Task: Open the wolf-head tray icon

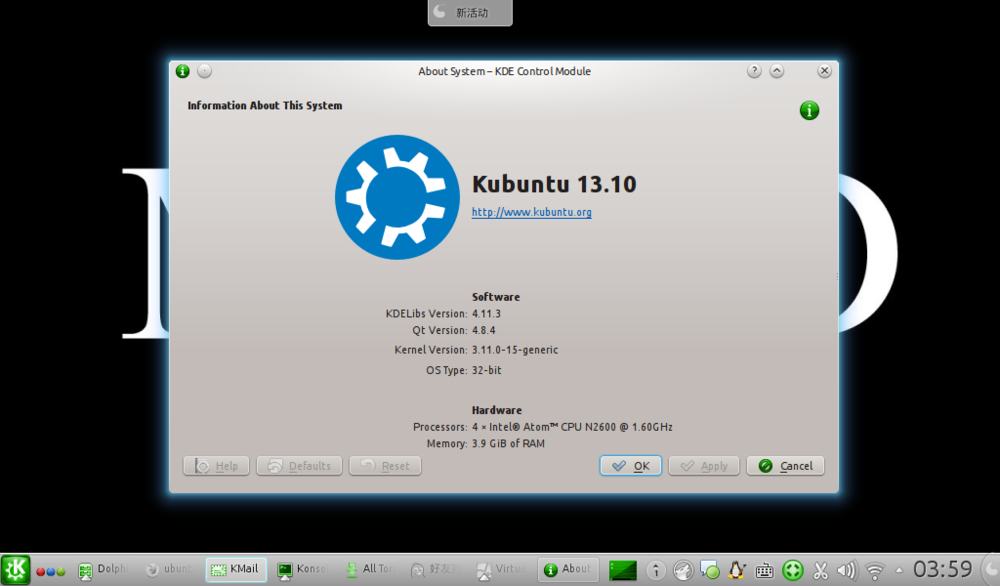Action: coord(683,570)
